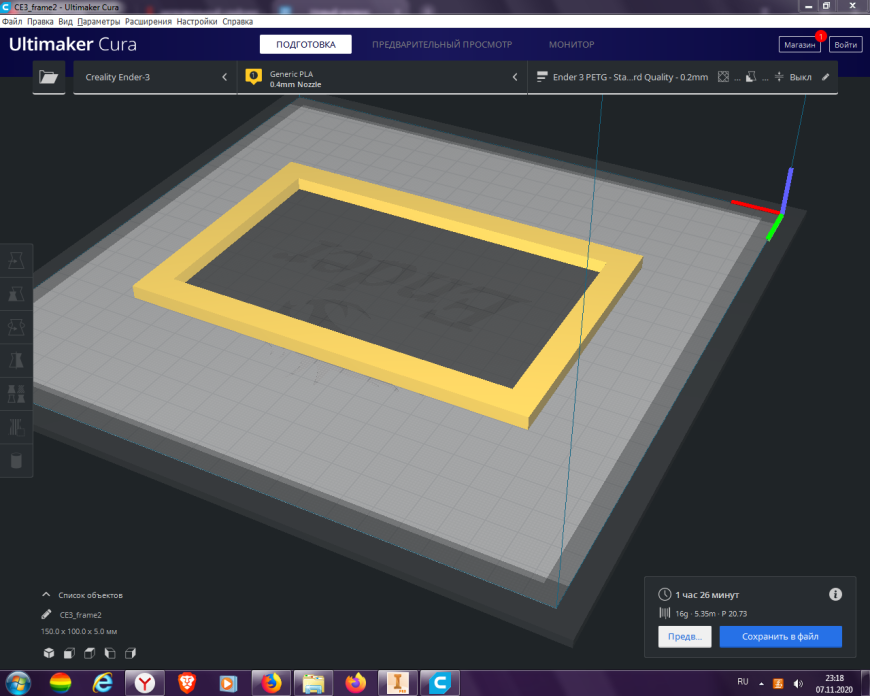Switch to right side view cube icon
This screenshot has height=696, width=870.
(130, 653)
